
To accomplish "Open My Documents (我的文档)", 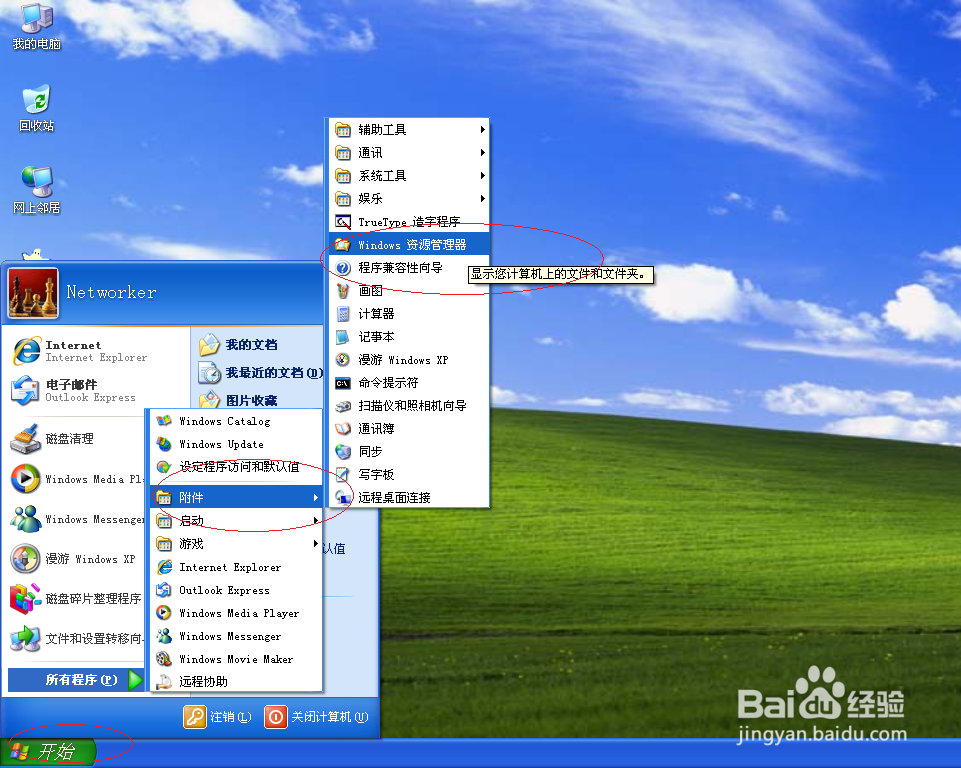I will [238, 345].
